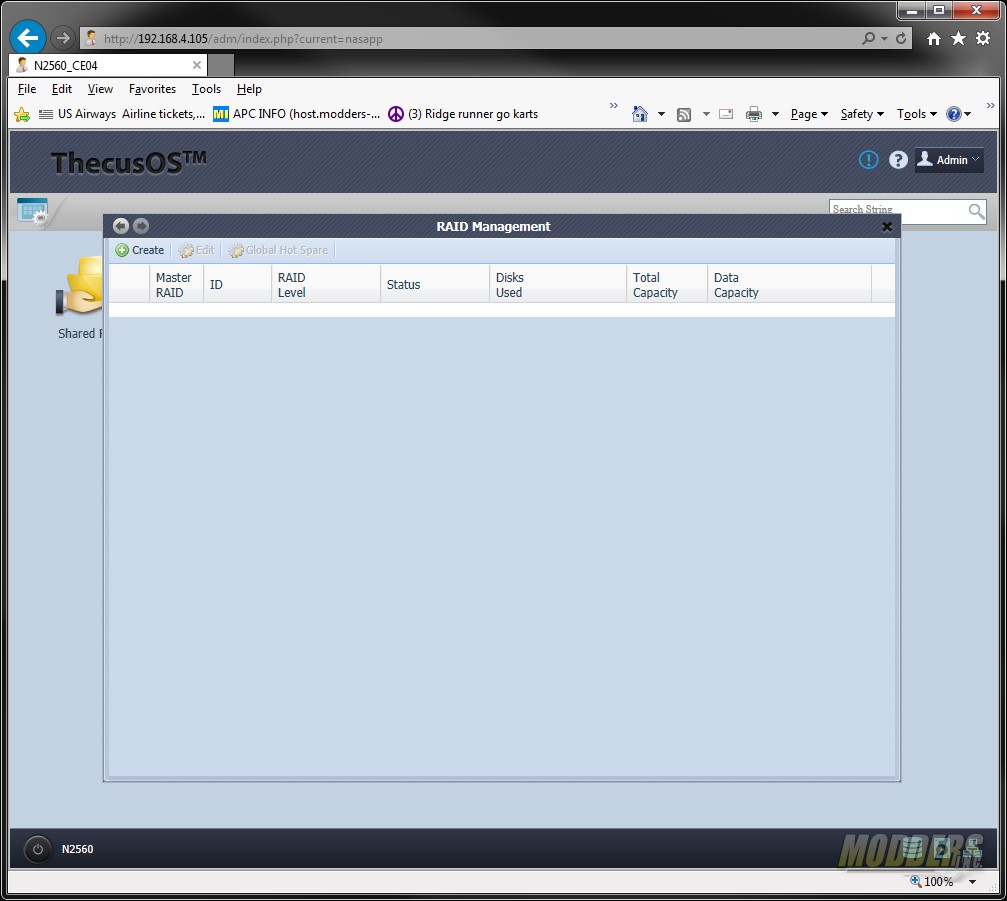Click the Search String magnifier icon
The image size is (1007, 901).
coord(976,211)
